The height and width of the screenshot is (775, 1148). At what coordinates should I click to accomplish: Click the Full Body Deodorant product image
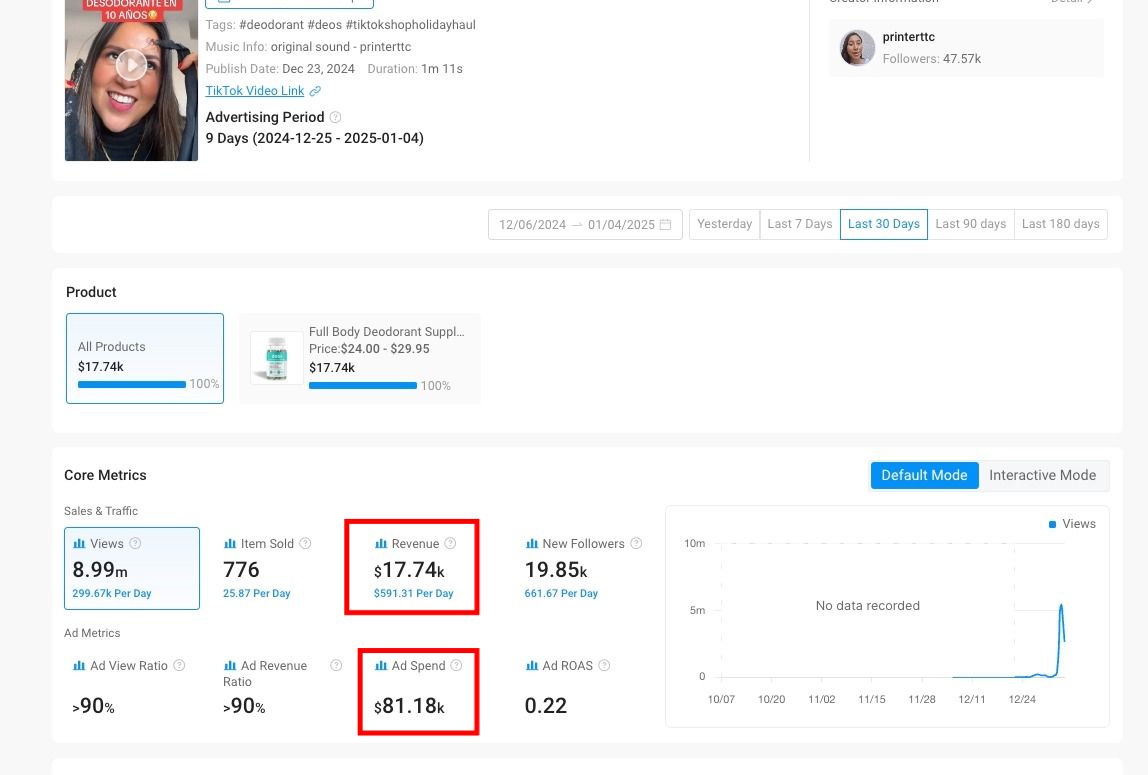pos(277,358)
